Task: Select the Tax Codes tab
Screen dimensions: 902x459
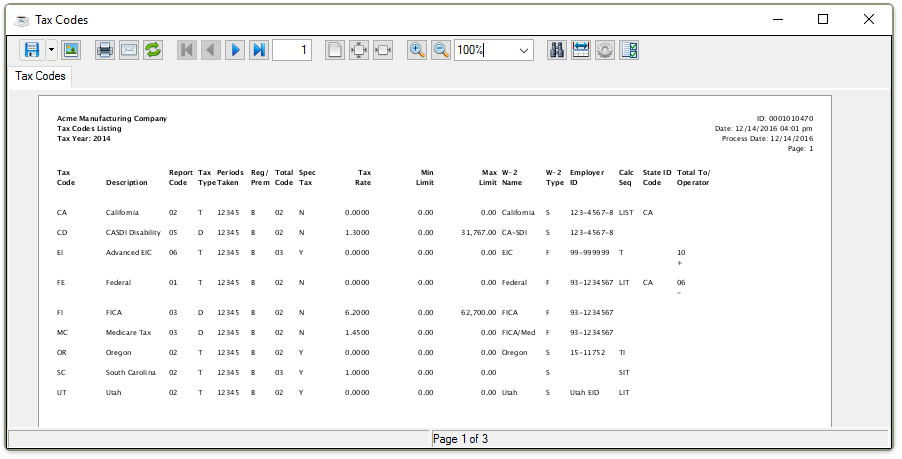Action: tap(41, 76)
